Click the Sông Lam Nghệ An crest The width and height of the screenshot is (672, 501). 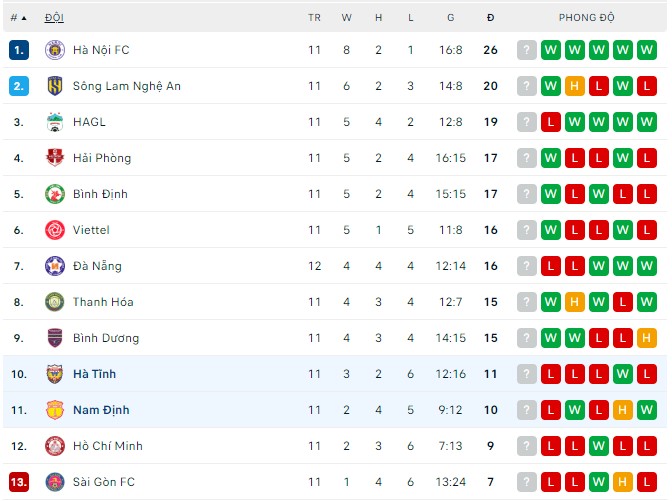(x=55, y=86)
